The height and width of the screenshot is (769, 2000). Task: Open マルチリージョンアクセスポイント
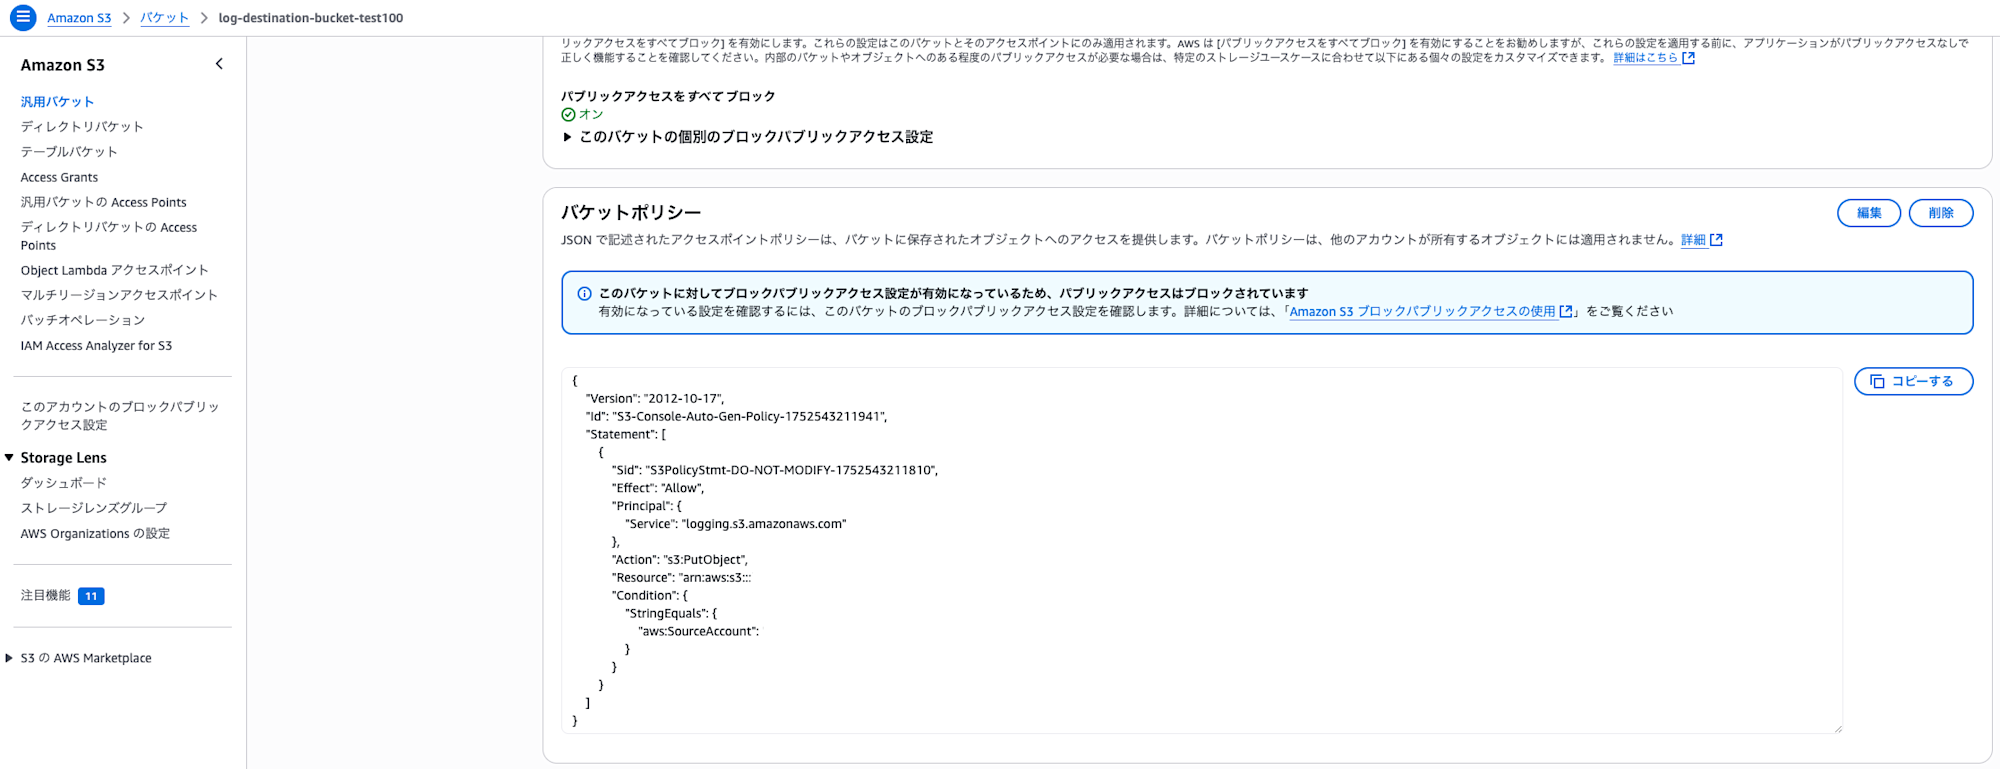pyautogui.click(x=119, y=295)
